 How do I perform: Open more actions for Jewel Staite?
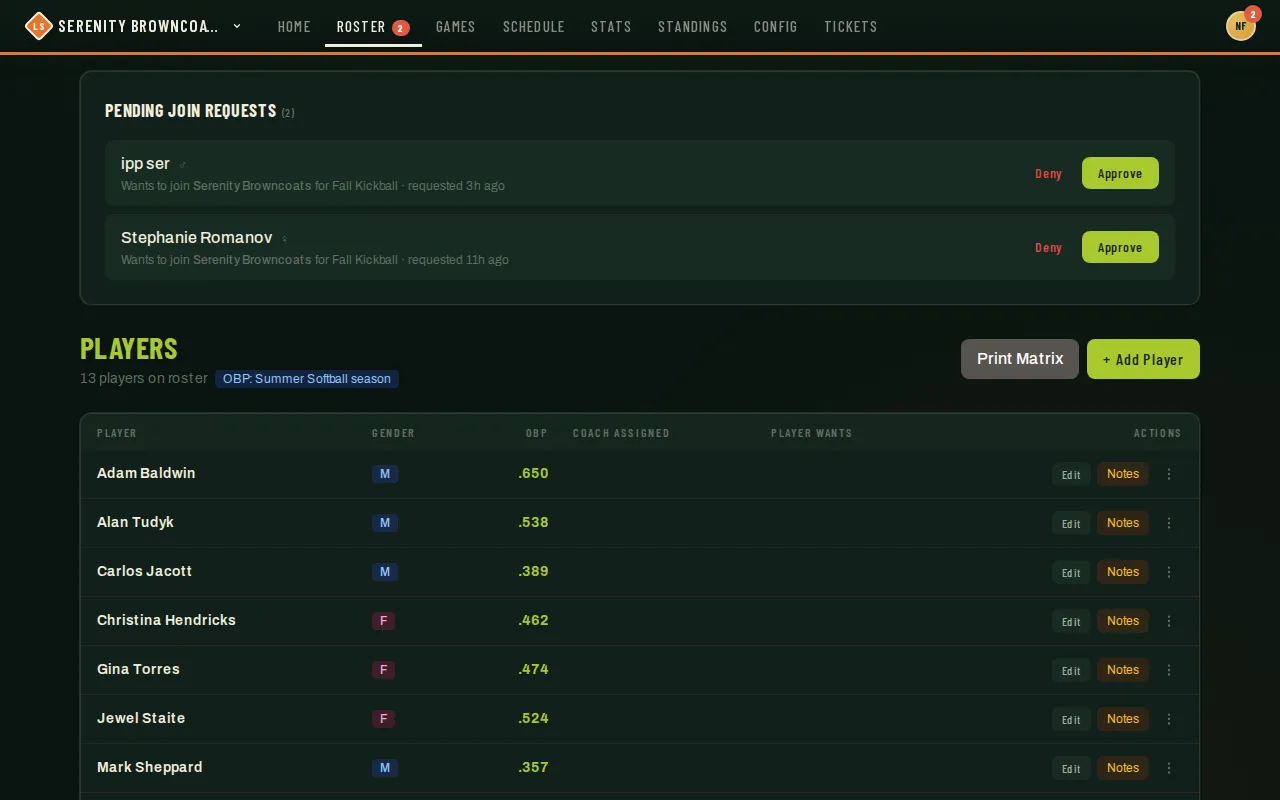coord(1169,719)
